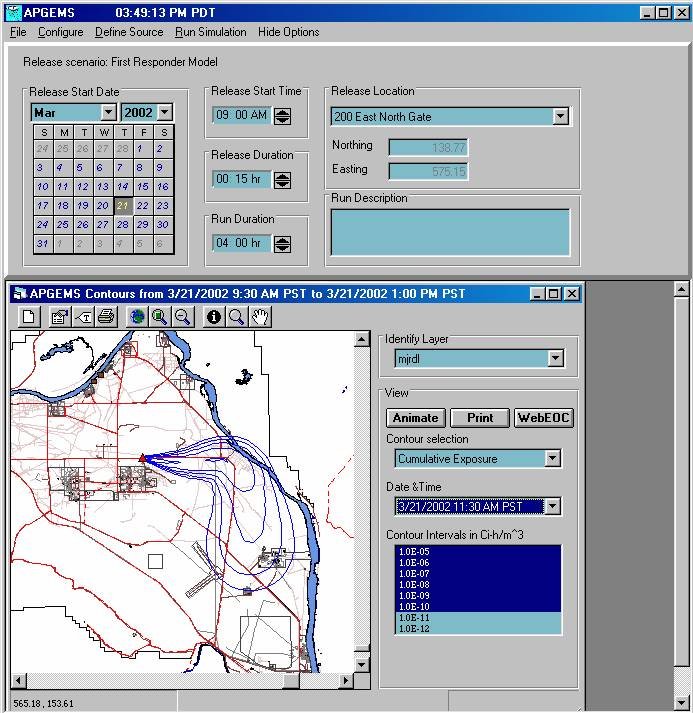Image resolution: width=693 pixels, height=713 pixels.
Task: Adjust Run Duration spinner arrows
Action: 282,244
